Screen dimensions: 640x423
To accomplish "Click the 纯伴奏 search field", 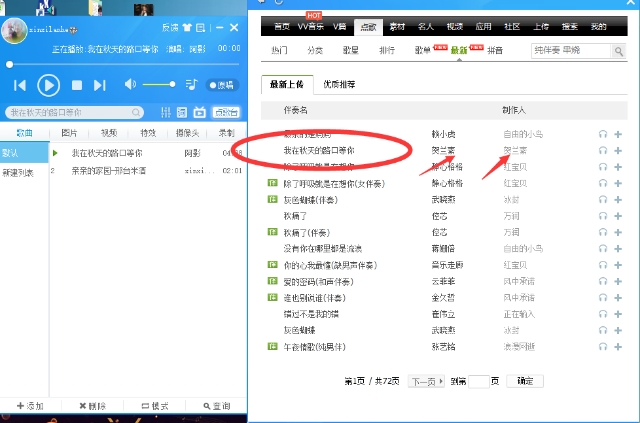I will (x=588, y=50).
